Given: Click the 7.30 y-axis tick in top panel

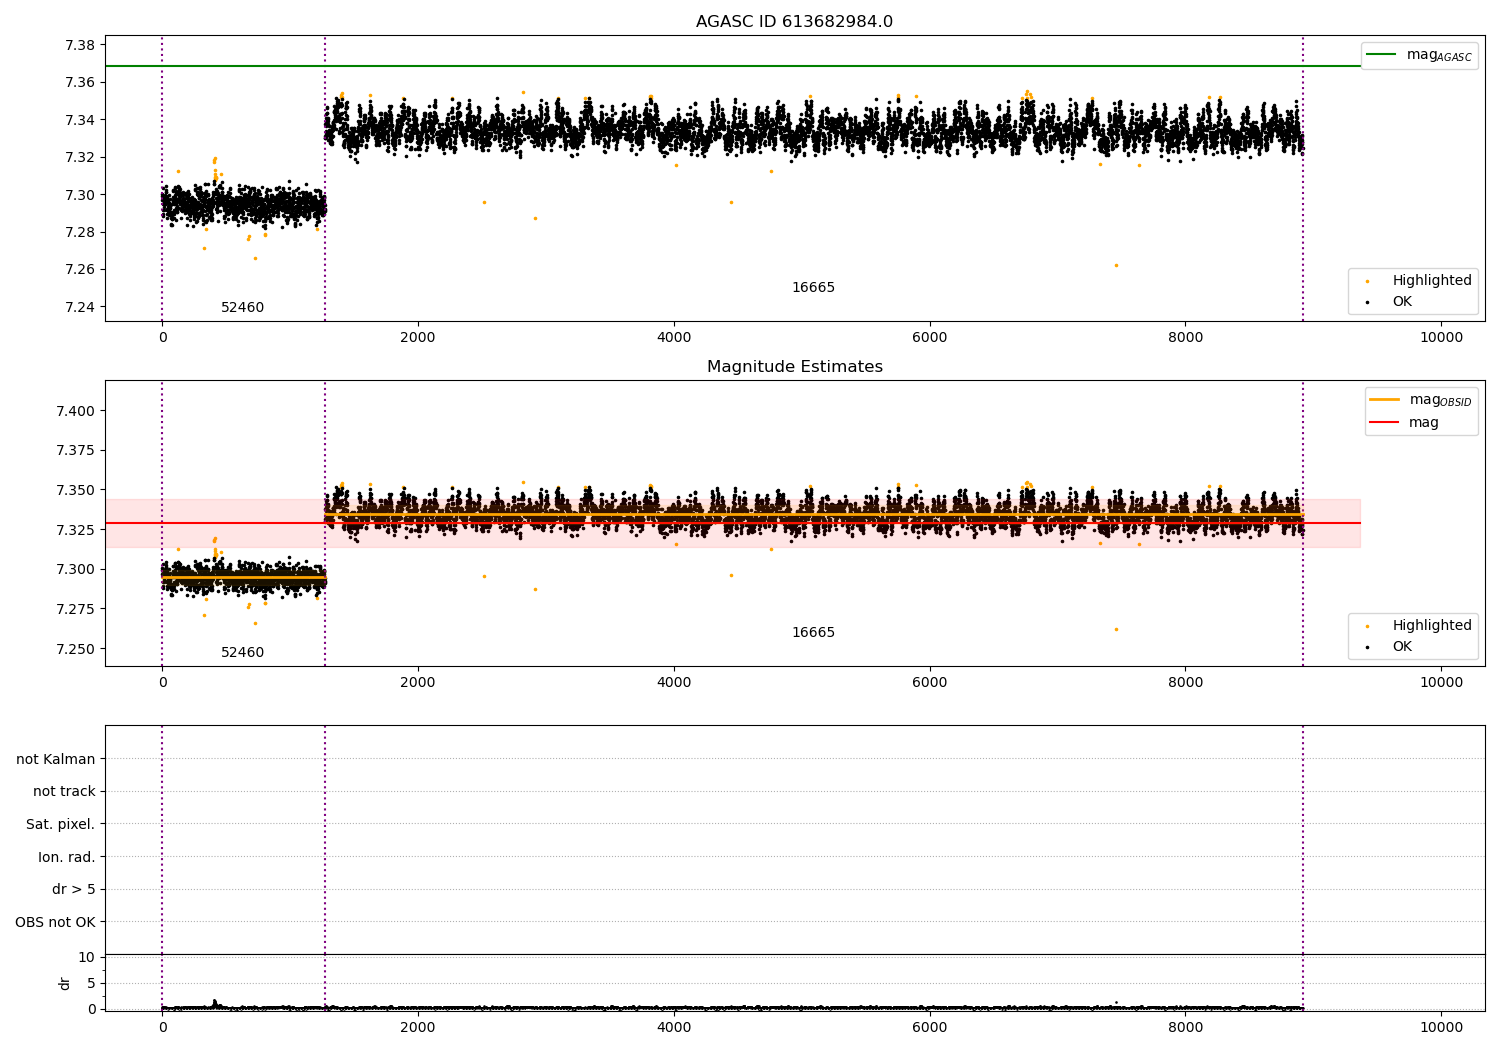Looking at the screenshot, I should (x=80, y=195).
